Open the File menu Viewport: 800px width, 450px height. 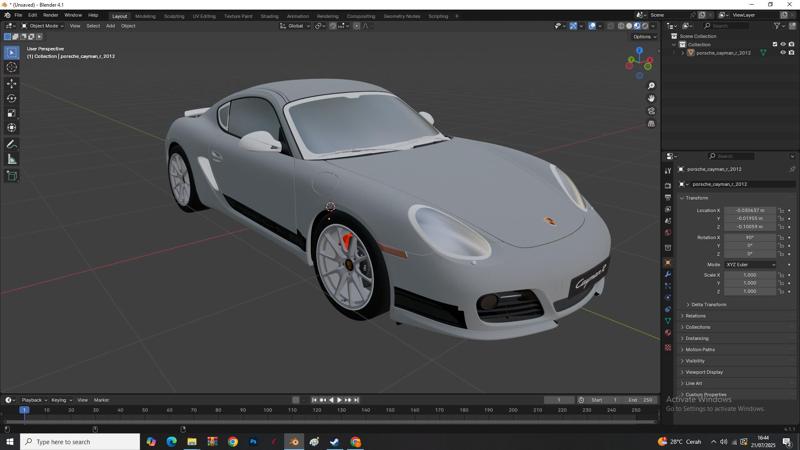(x=18, y=15)
